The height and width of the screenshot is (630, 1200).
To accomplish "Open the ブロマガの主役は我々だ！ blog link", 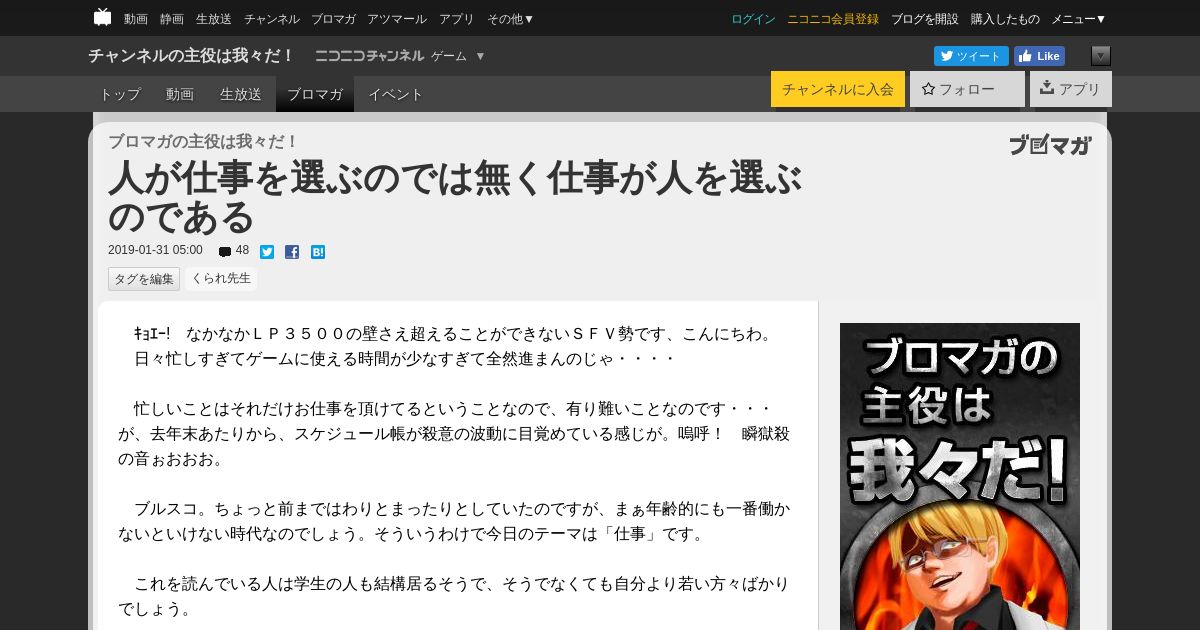I will tap(203, 141).
